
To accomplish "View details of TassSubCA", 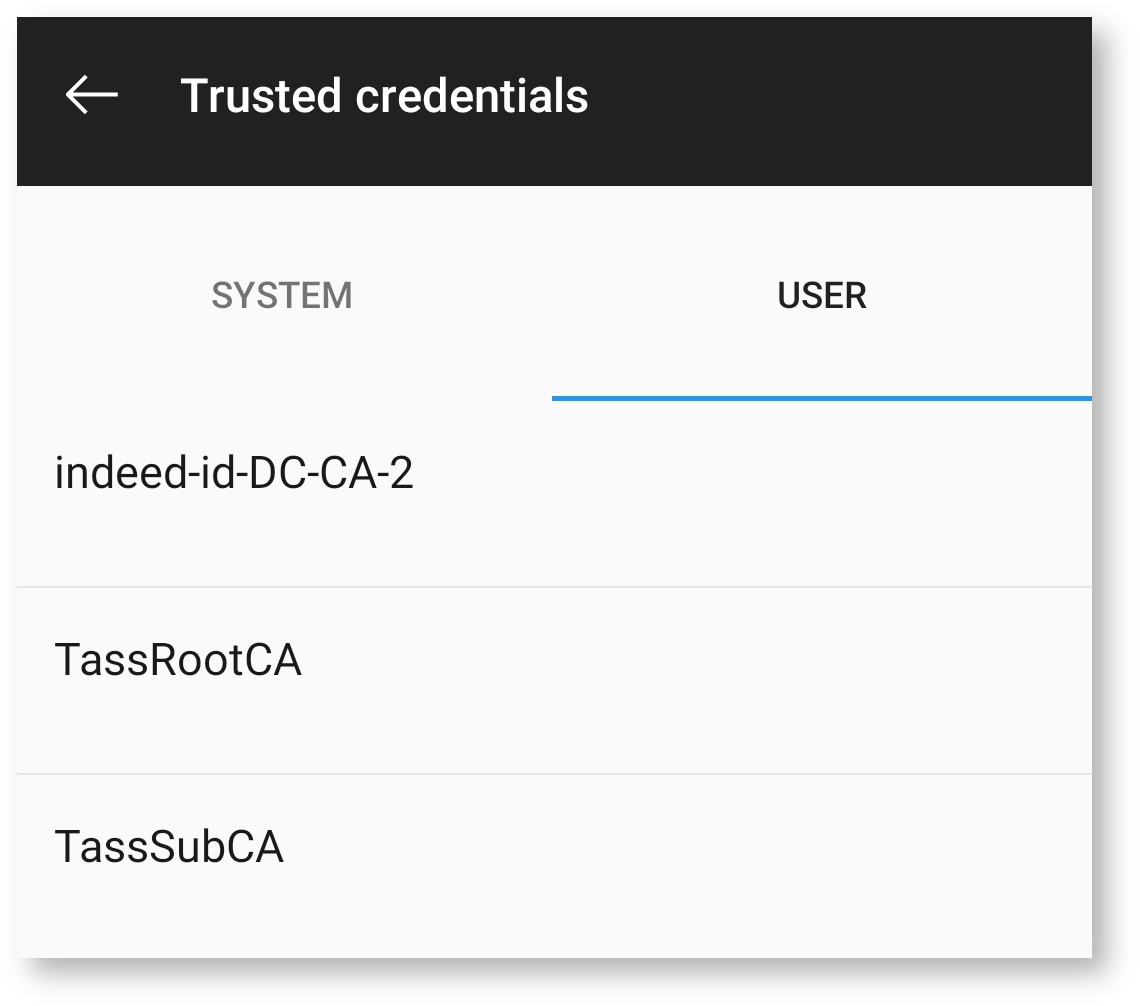I will pos(169,848).
